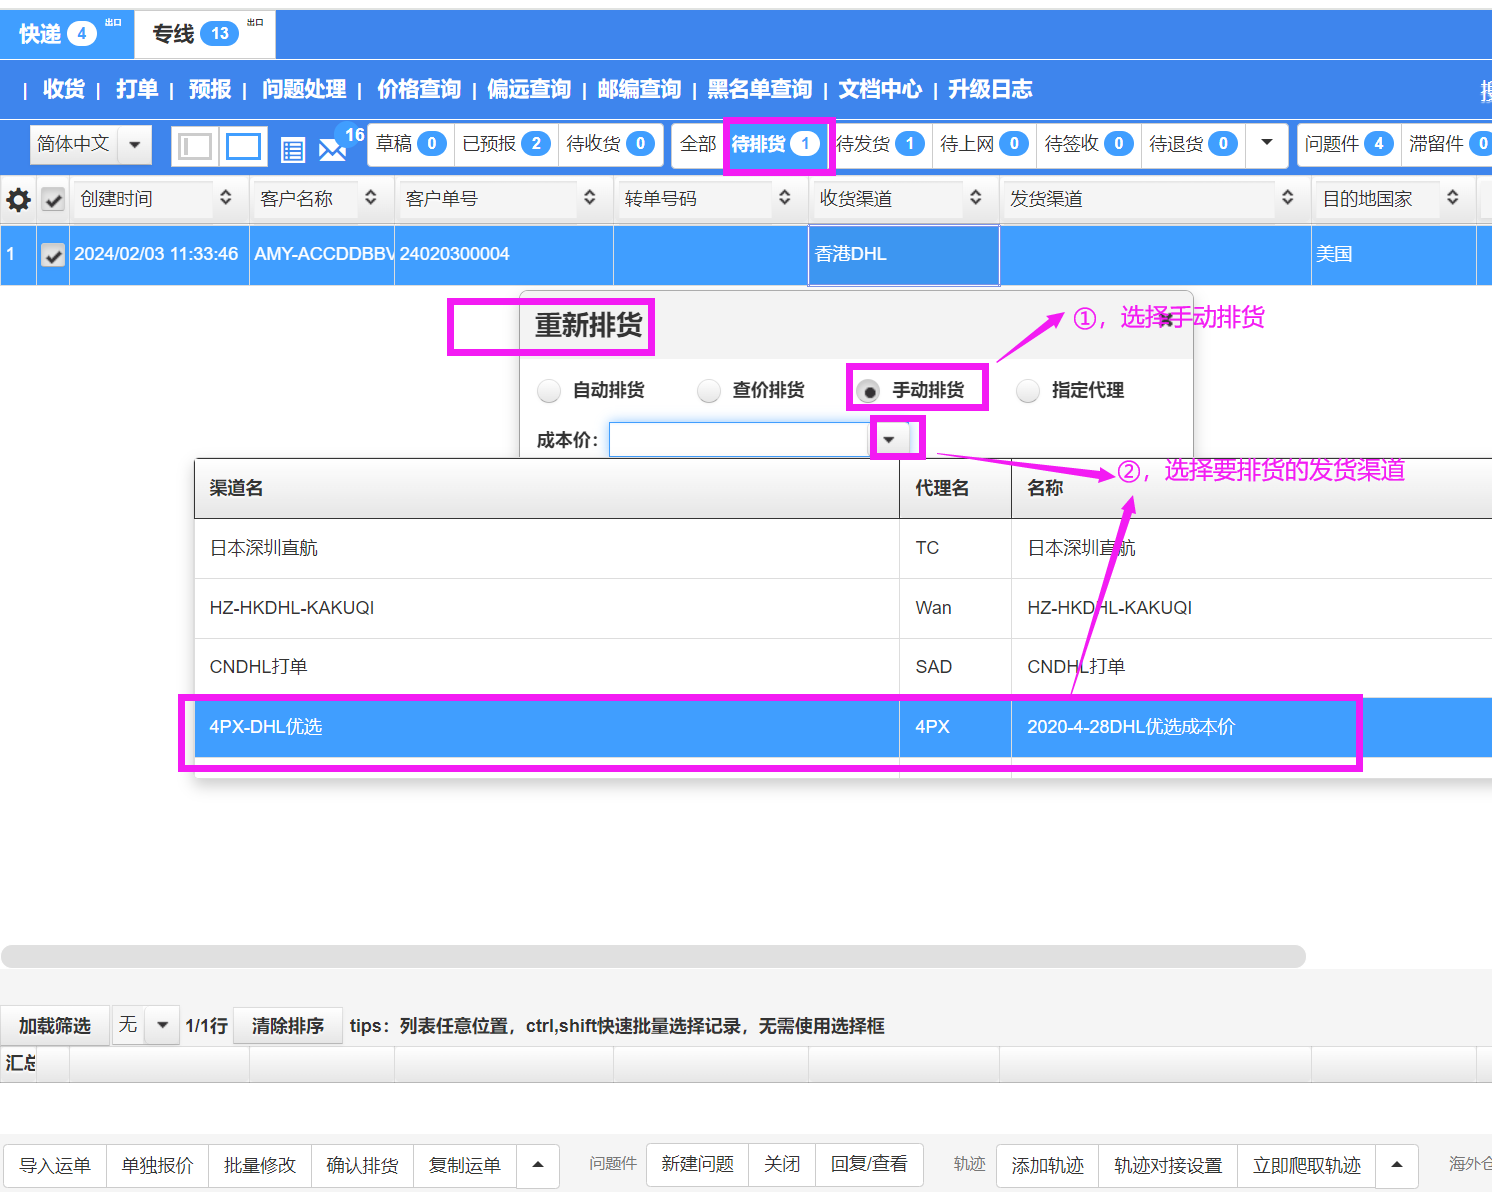Uncheck the first shipment row checkbox
This screenshot has height=1192, width=1492.
click(x=53, y=255)
